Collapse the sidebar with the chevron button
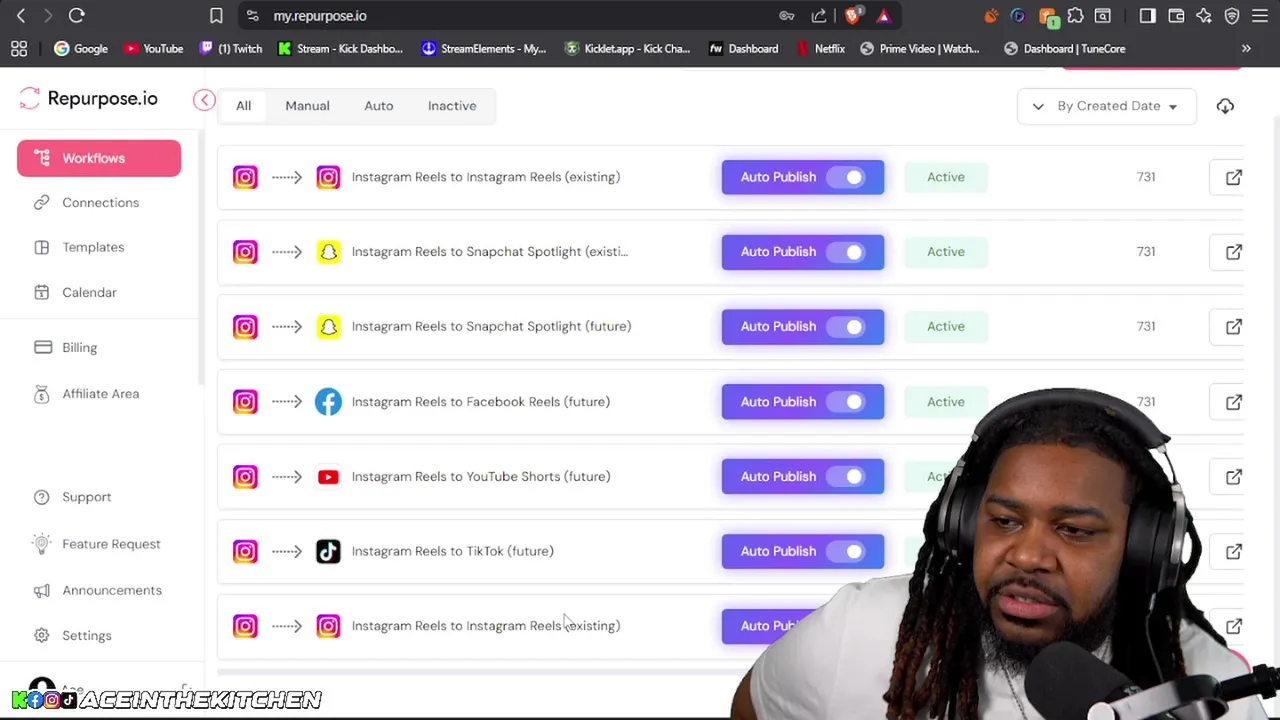 (x=204, y=100)
